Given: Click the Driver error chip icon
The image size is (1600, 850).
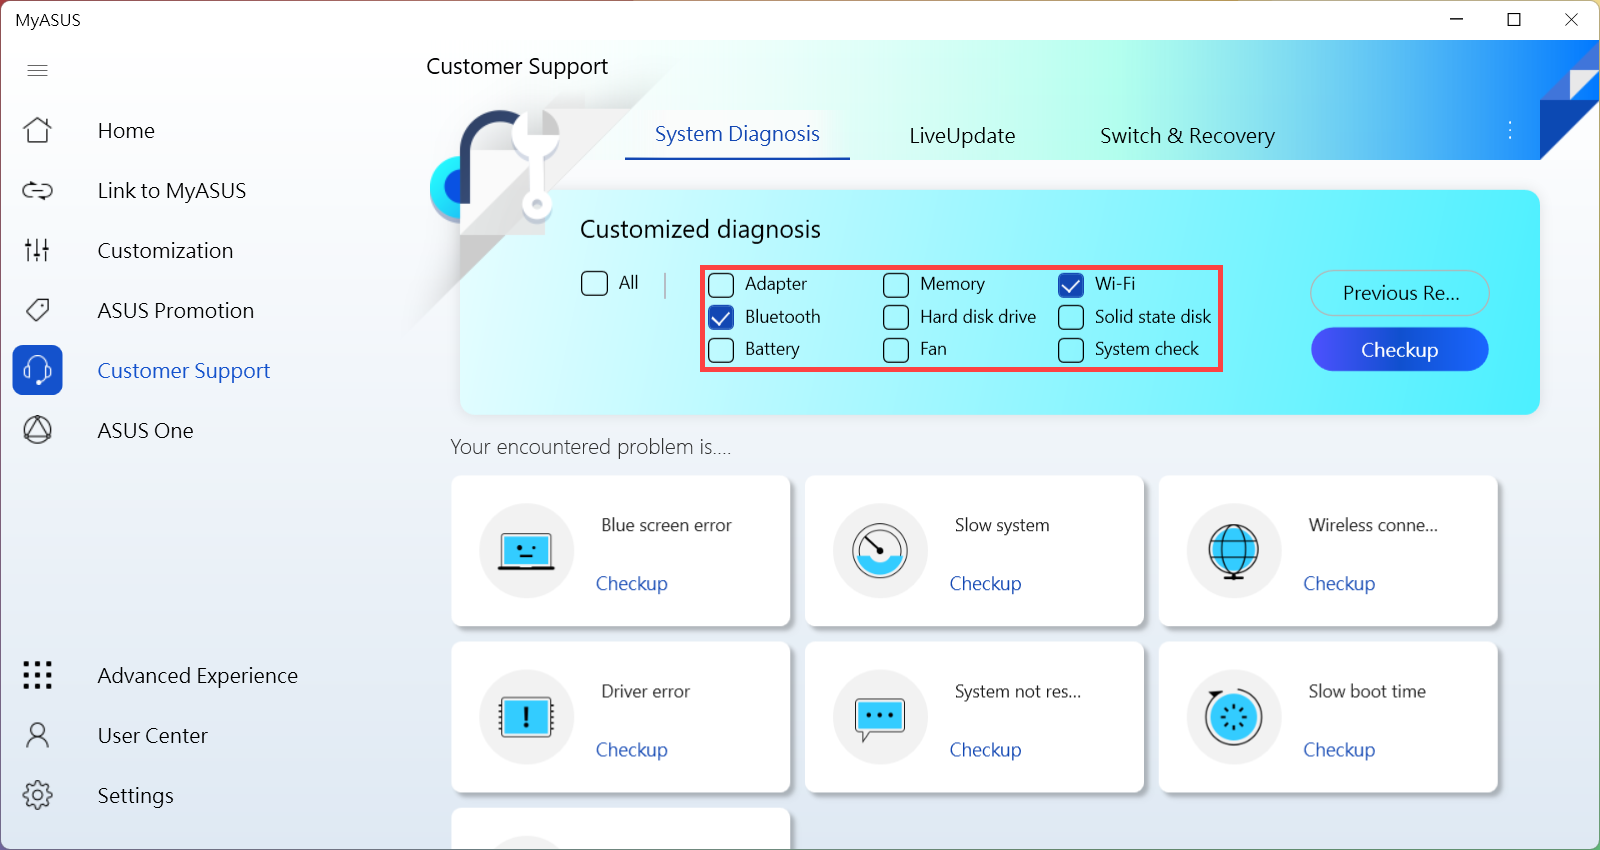Looking at the screenshot, I should click(x=526, y=716).
